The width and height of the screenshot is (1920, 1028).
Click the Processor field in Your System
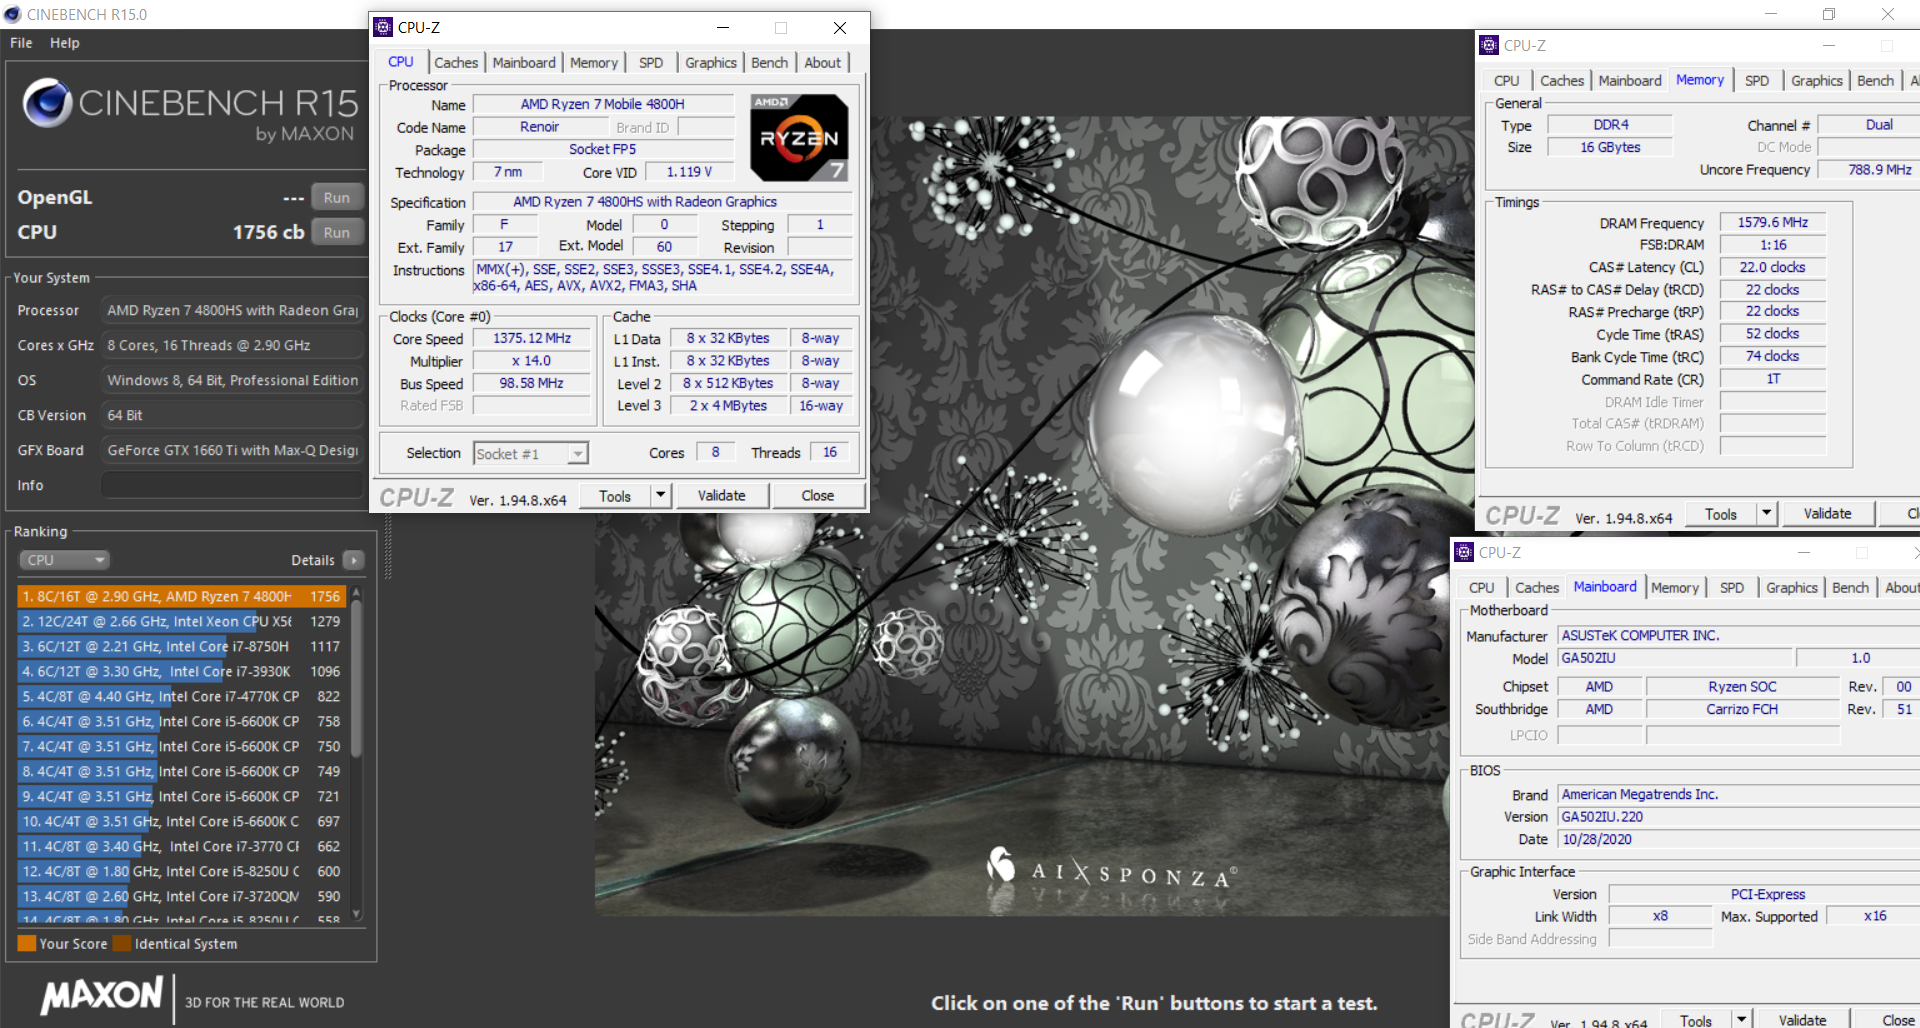tap(232, 310)
